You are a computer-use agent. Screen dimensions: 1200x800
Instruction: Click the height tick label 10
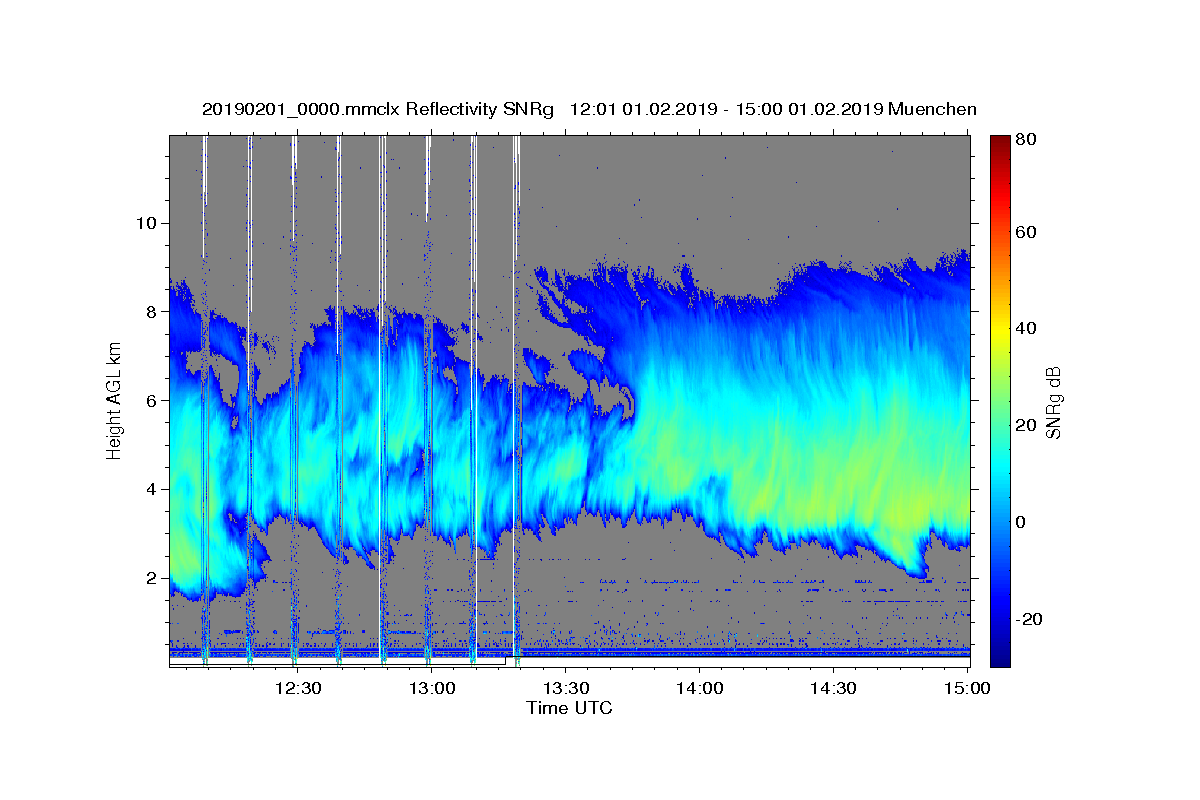point(149,223)
